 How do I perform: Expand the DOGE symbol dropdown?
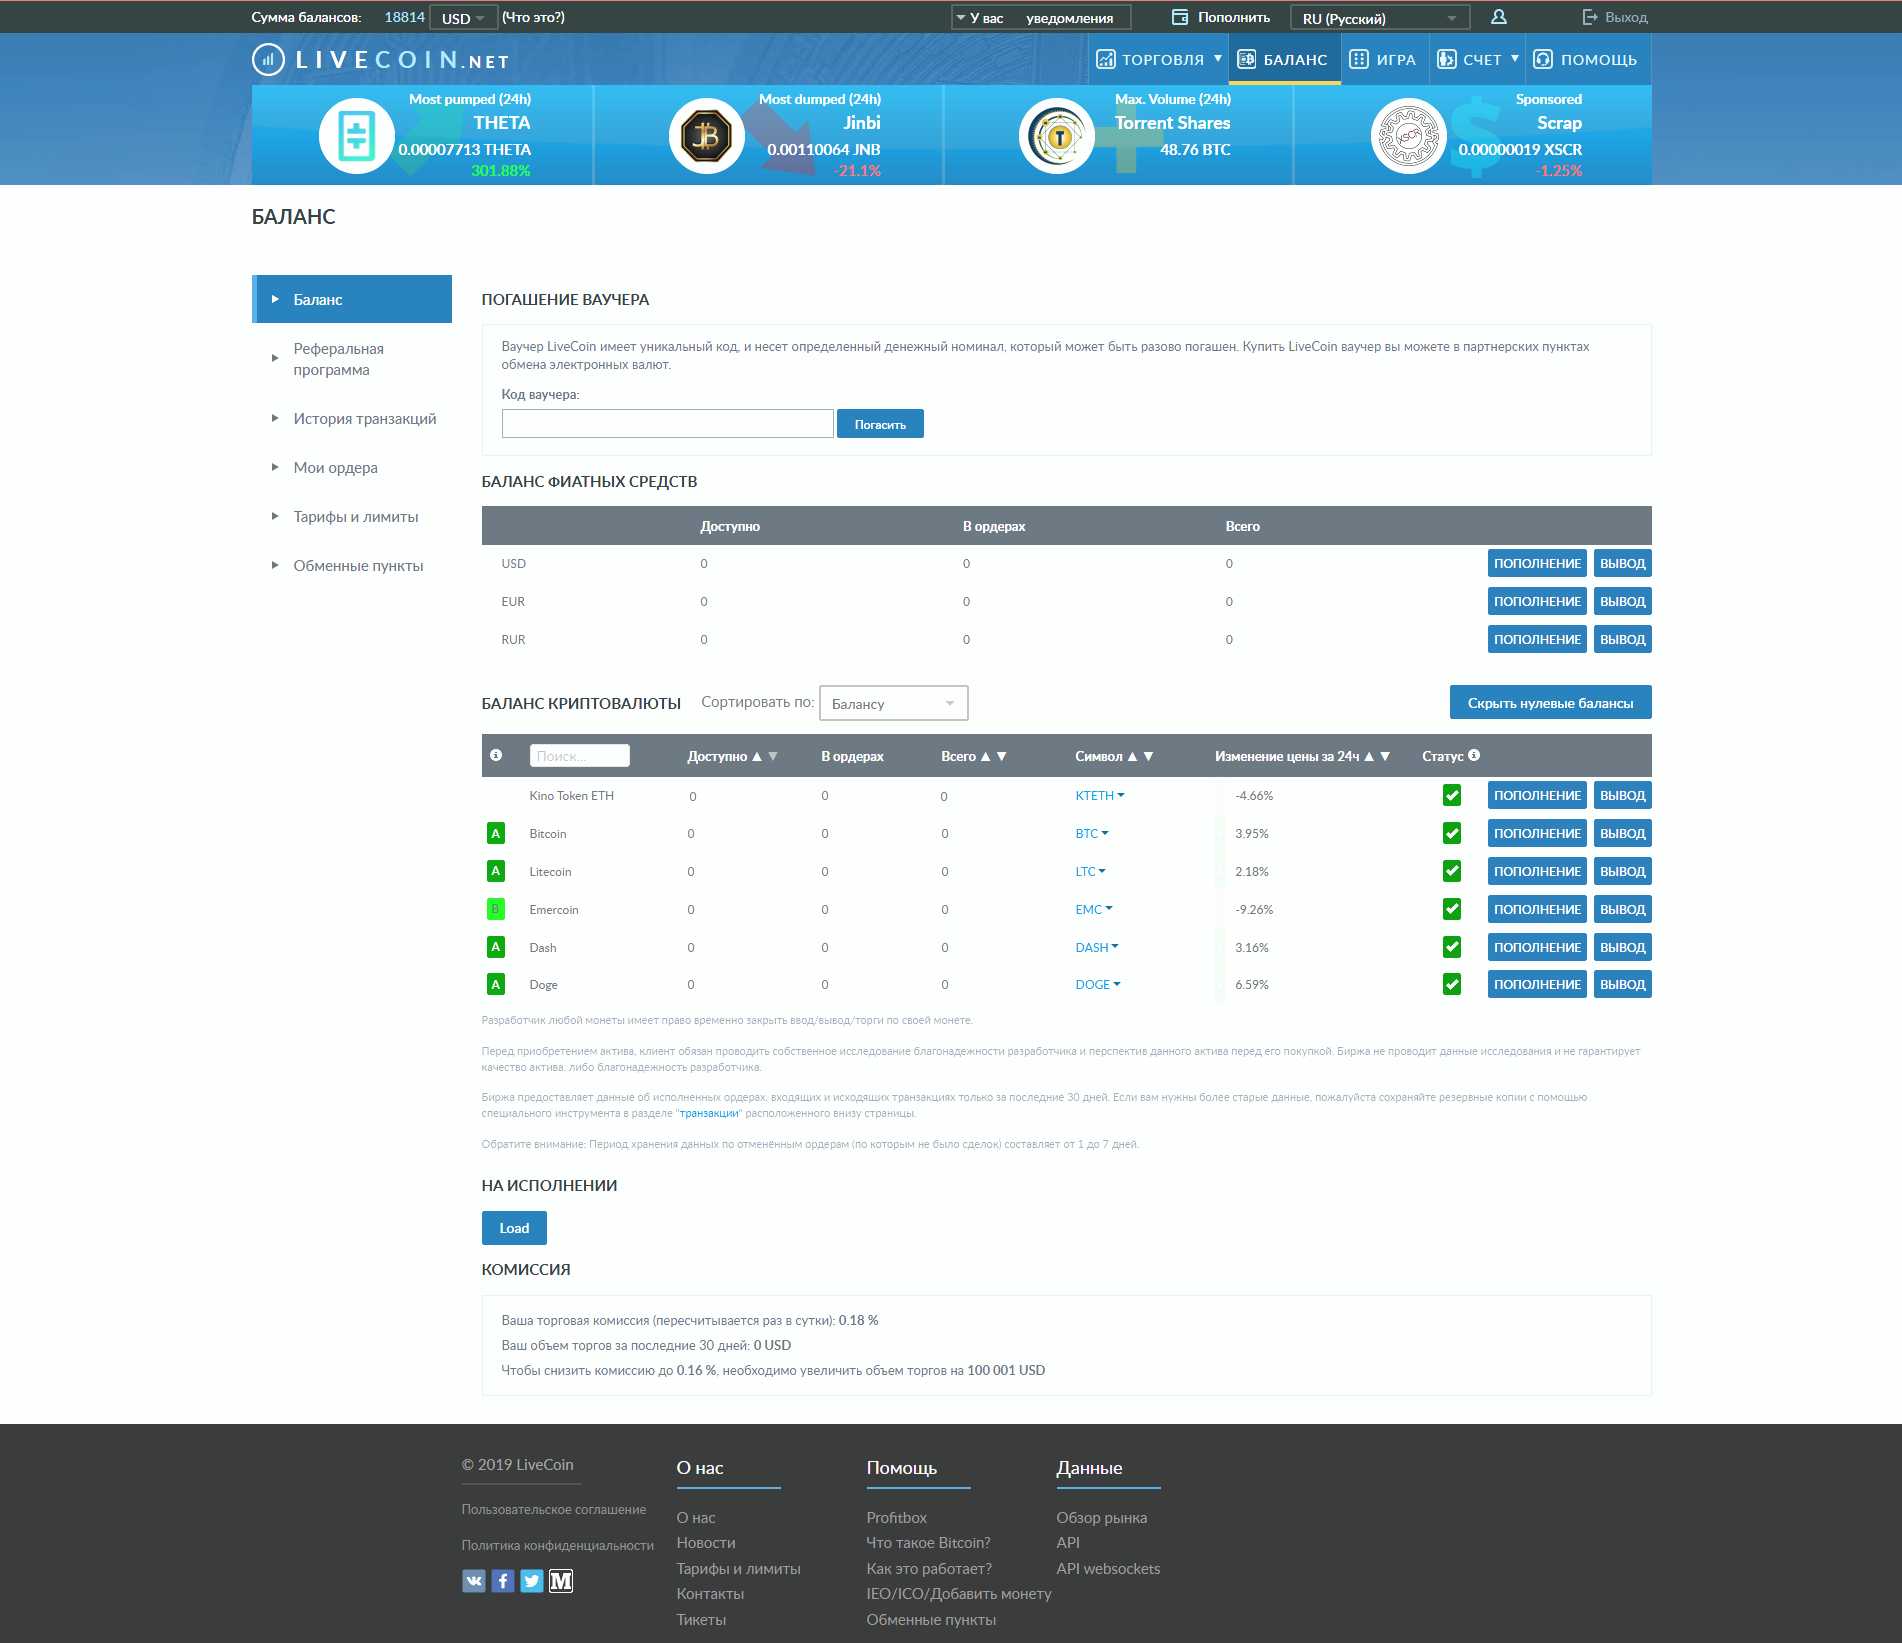pos(1098,984)
